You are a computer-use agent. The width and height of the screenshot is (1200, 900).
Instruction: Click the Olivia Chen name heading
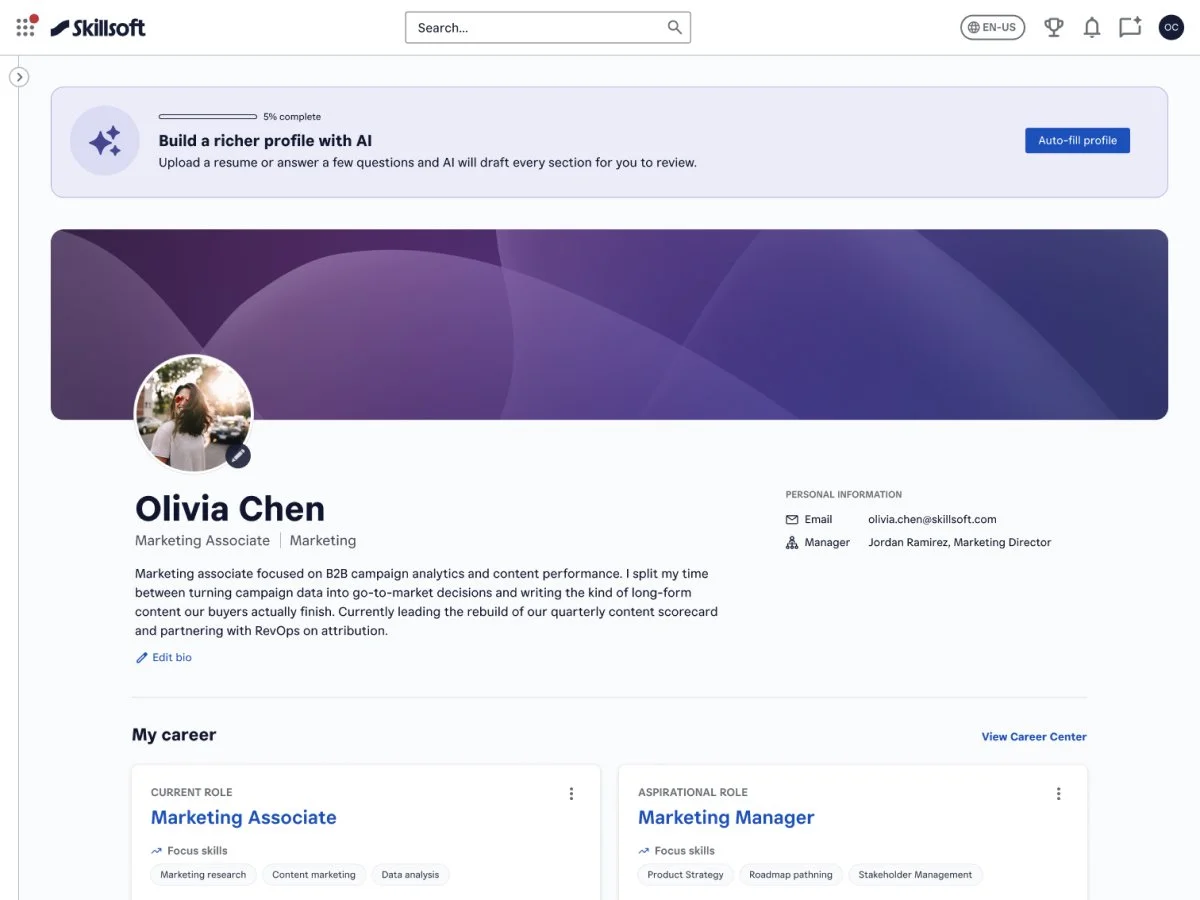tap(230, 509)
